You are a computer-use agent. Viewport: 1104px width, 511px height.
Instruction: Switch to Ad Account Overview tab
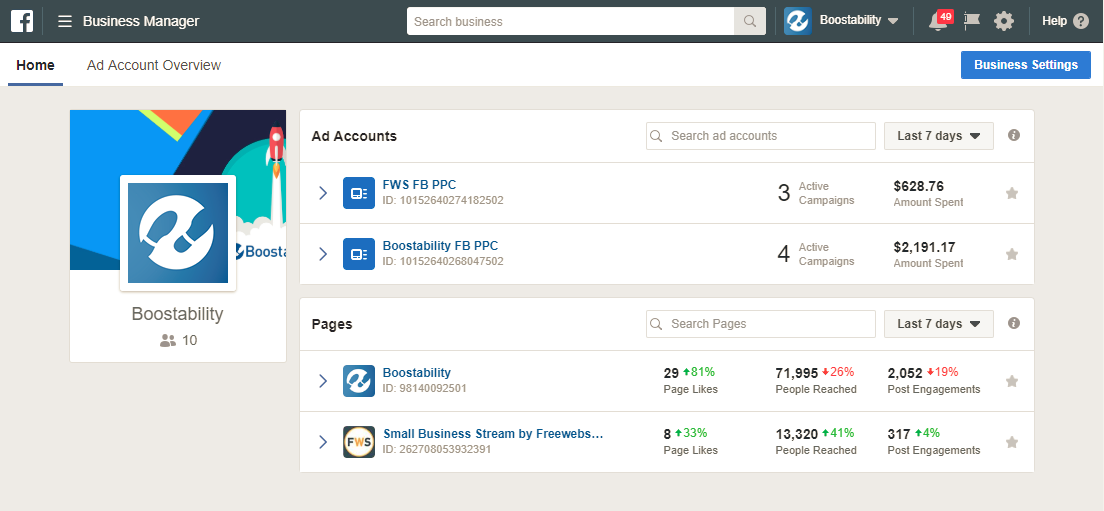point(153,65)
